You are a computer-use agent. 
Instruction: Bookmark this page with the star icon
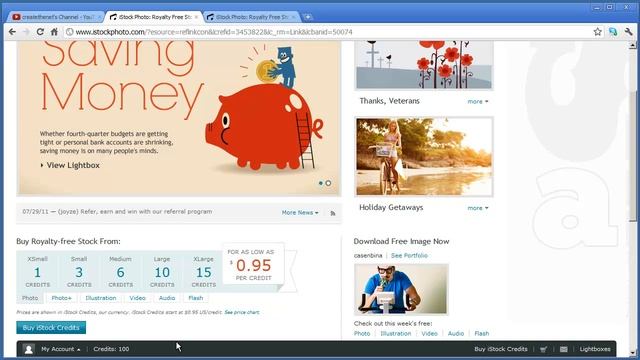[x=598, y=31]
